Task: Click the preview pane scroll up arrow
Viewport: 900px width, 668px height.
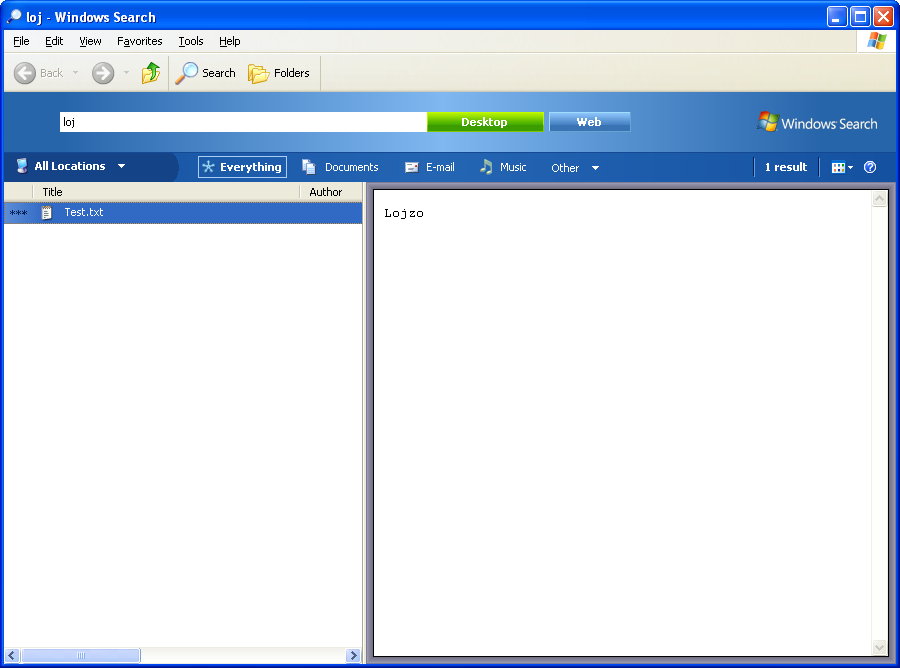Action: (x=879, y=199)
